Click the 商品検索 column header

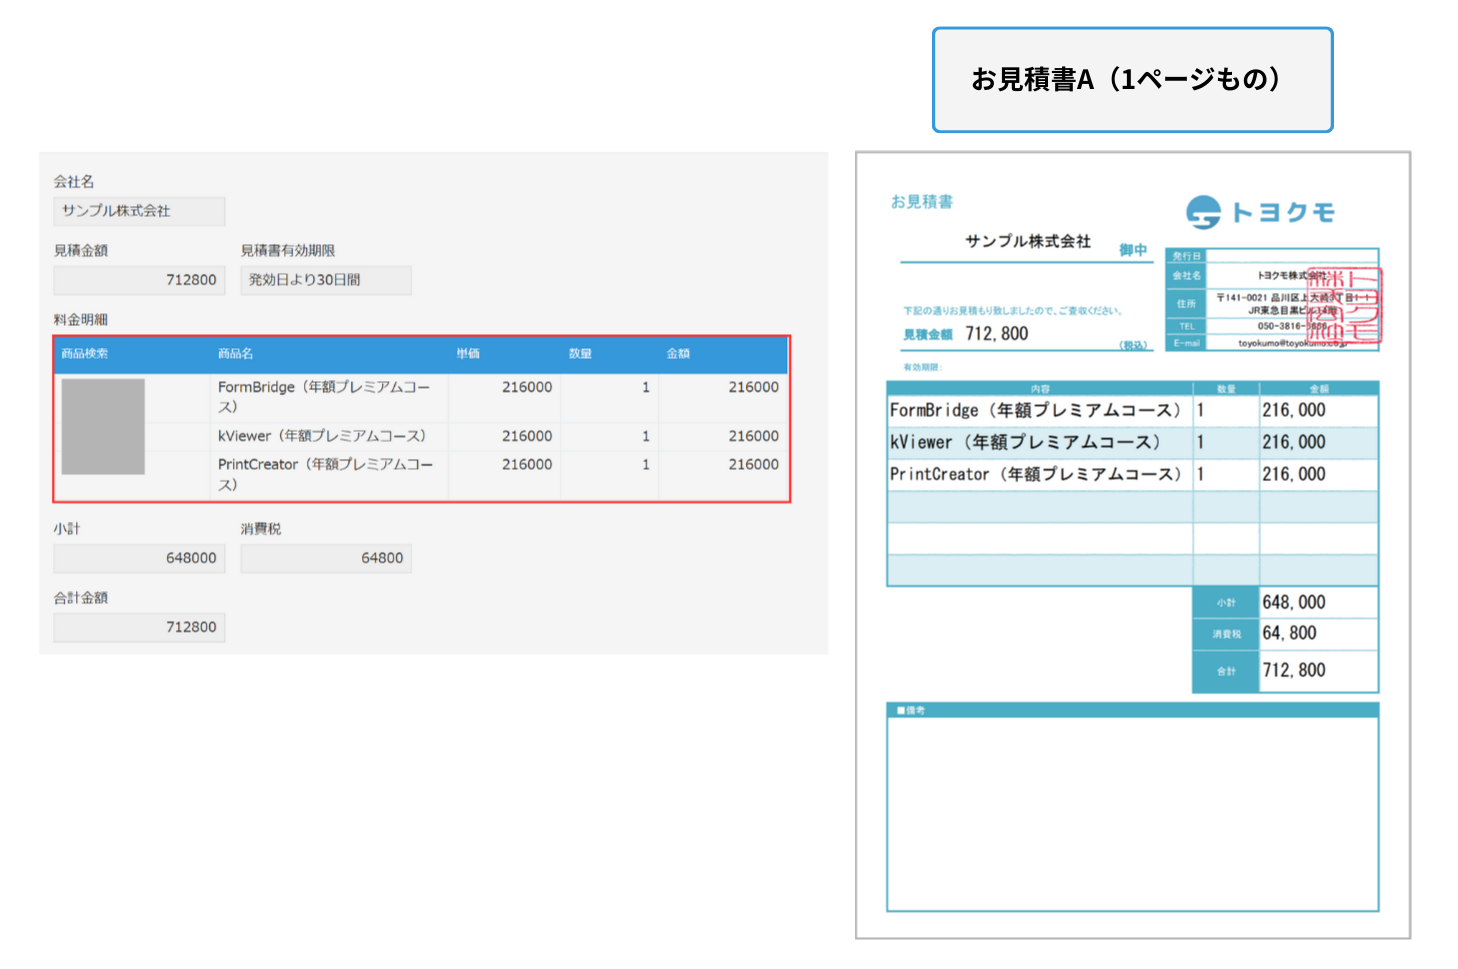85,354
